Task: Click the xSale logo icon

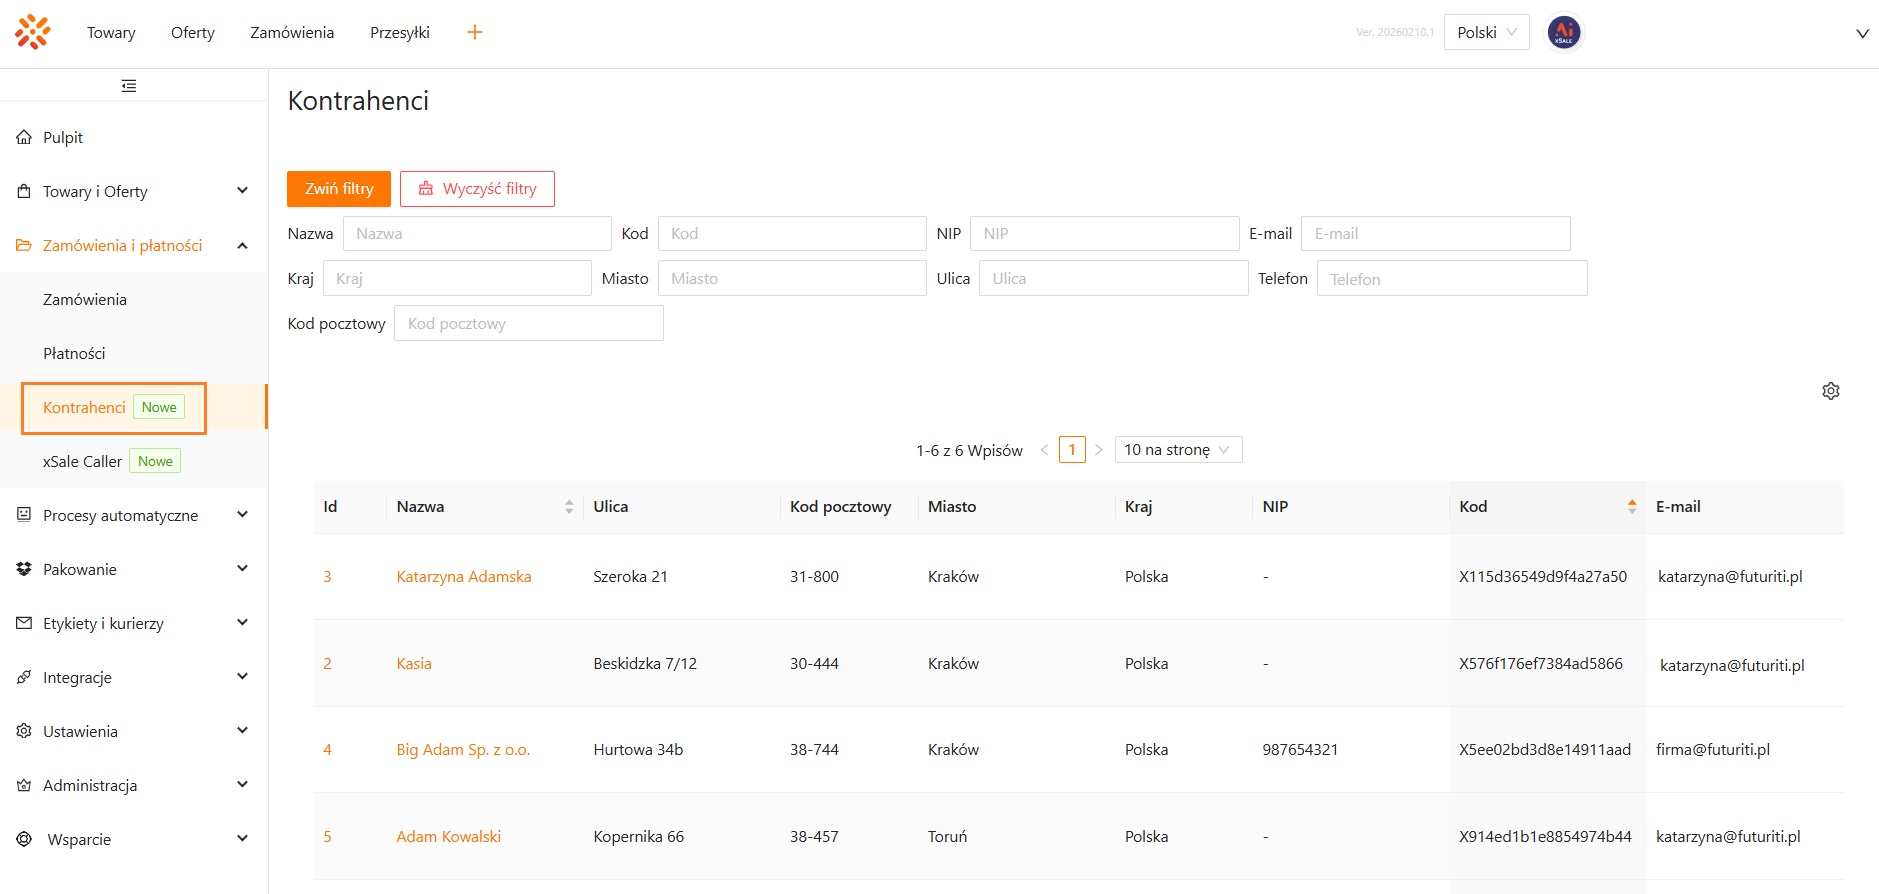Action: [x=33, y=32]
